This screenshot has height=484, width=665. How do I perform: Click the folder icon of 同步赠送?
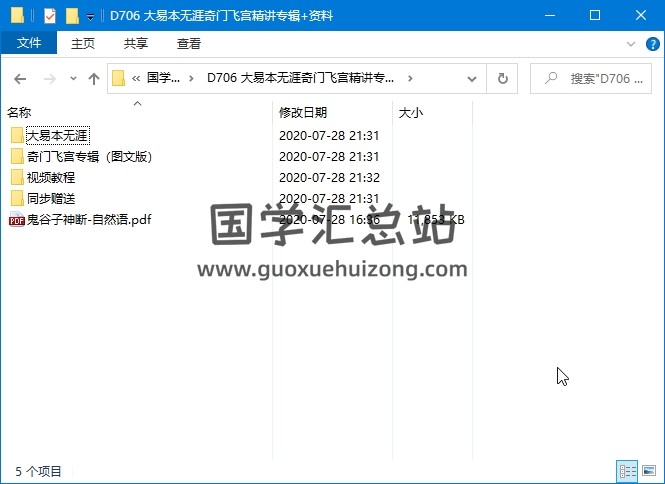pyautogui.click(x=17, y=199)
